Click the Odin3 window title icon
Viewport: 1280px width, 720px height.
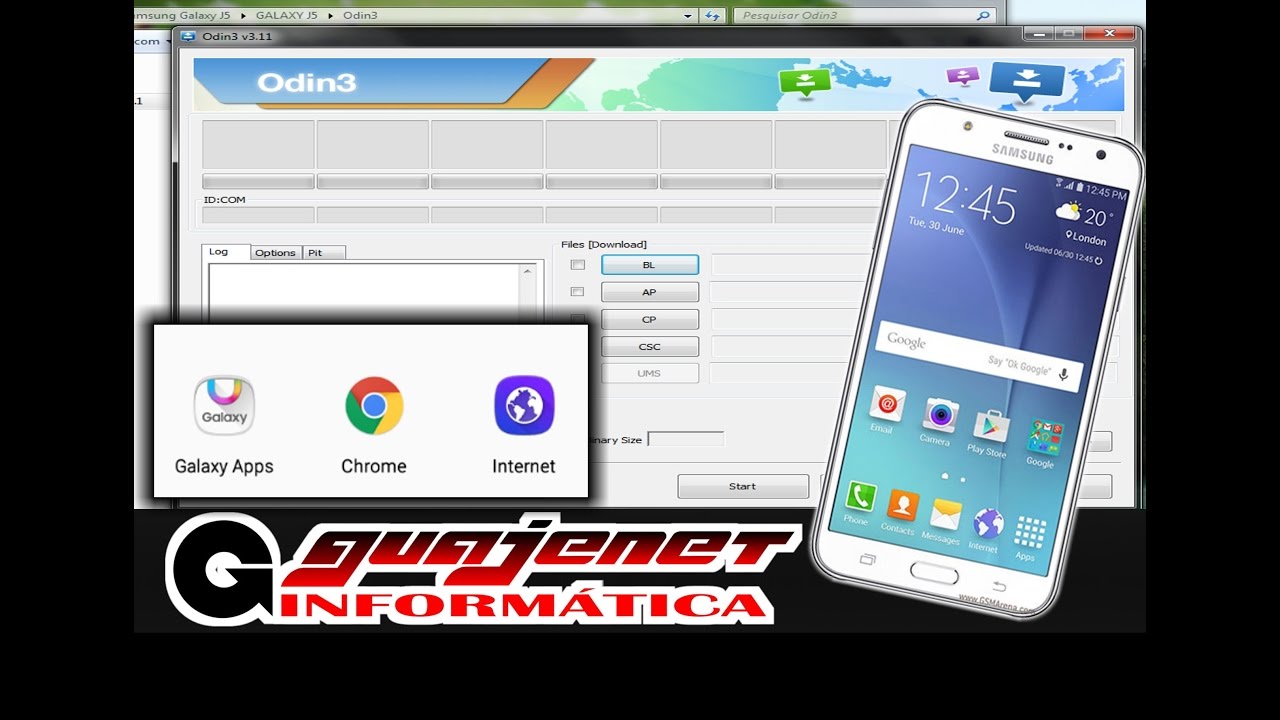coord(189,36)
